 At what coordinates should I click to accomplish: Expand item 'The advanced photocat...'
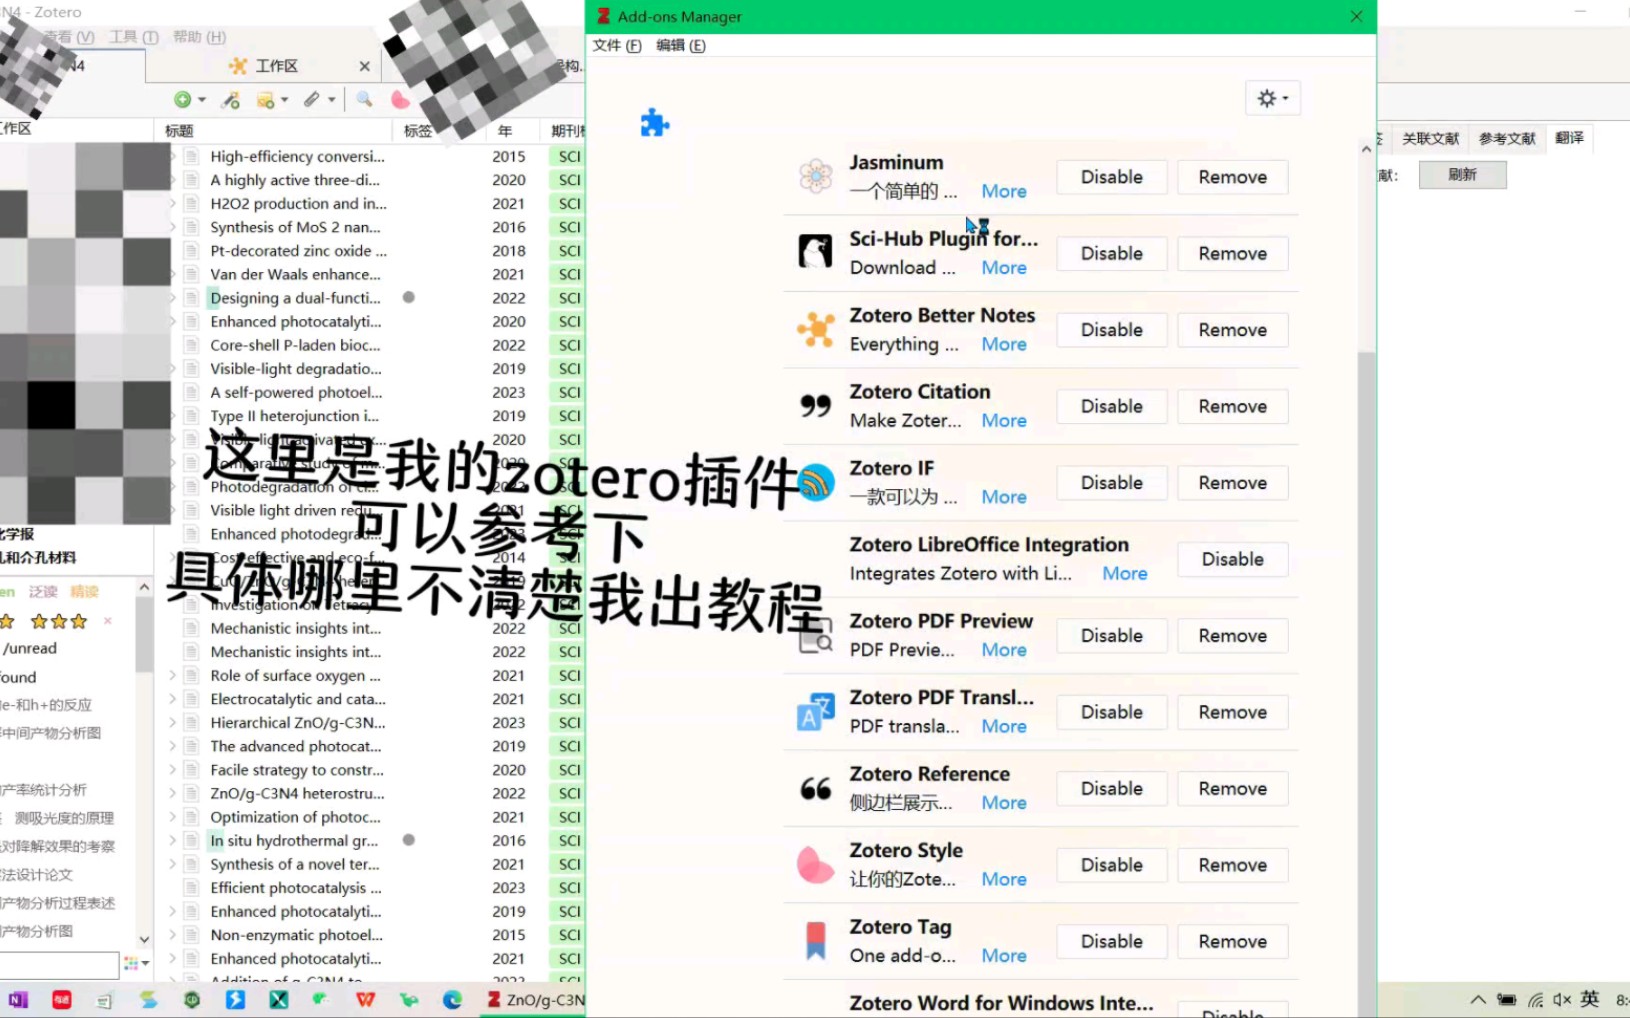[173, 746]
